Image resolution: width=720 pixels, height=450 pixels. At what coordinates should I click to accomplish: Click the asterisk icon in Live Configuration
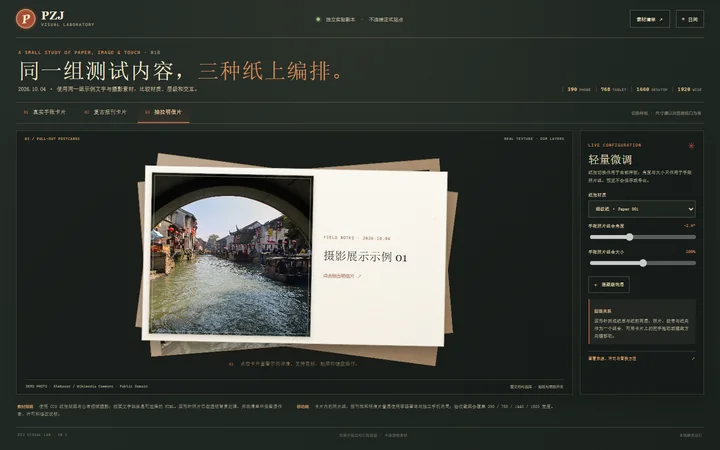pos(691,146)
